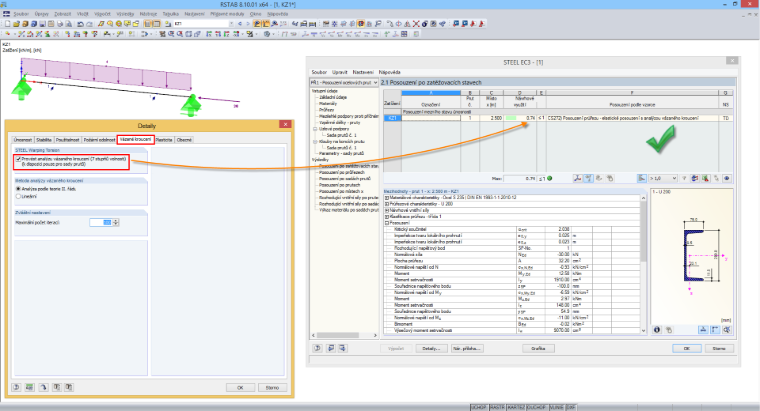Click the Grafika button
Screen dimensions: 760x411
[x=538, y=348]
